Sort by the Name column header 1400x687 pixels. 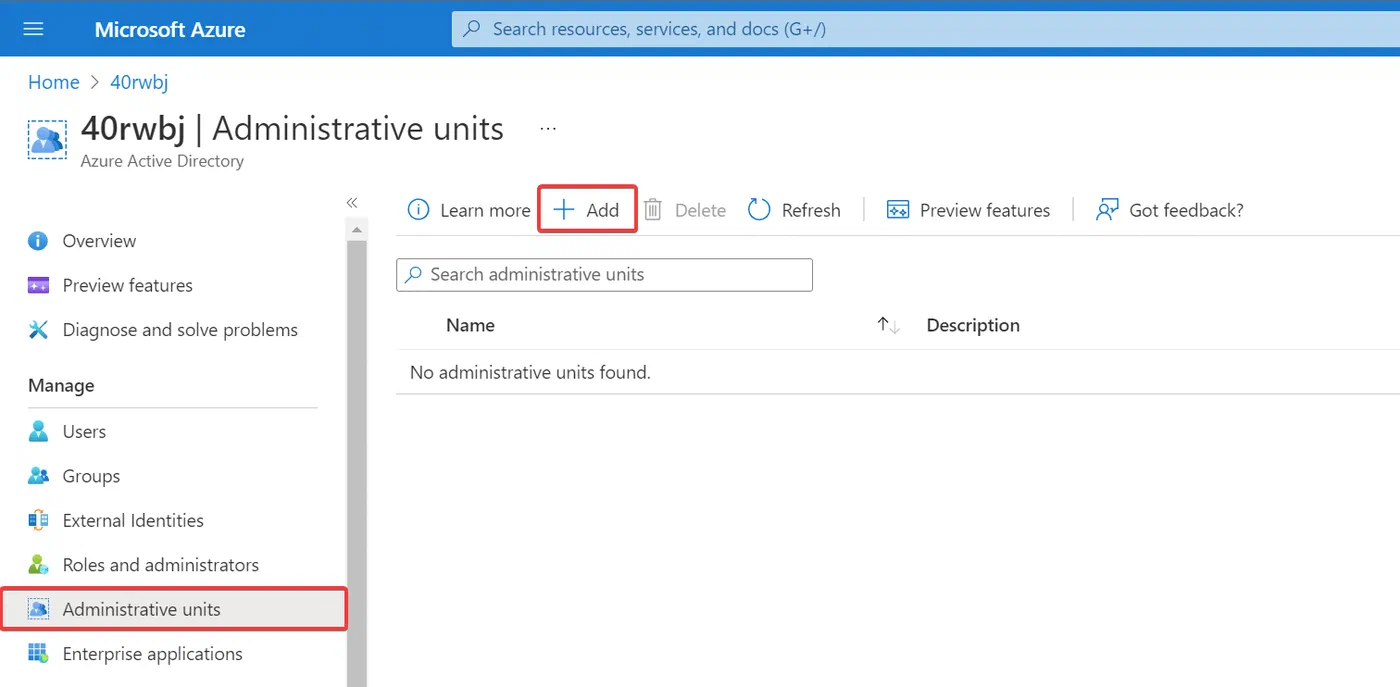click(470, 325)
